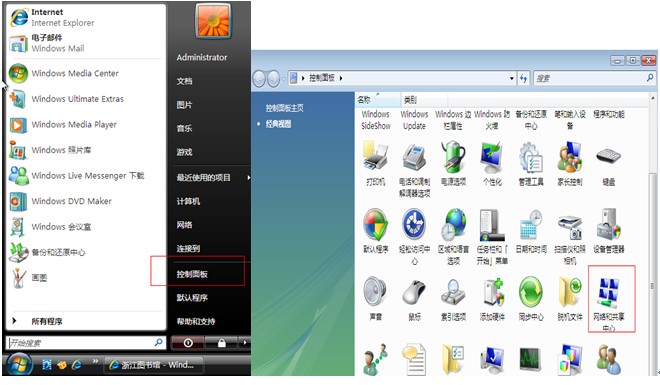The width and height of the screenshot is (660, 385).
Task: Open the 鼠标 mouse settings icon
Action: coord(414,298)
